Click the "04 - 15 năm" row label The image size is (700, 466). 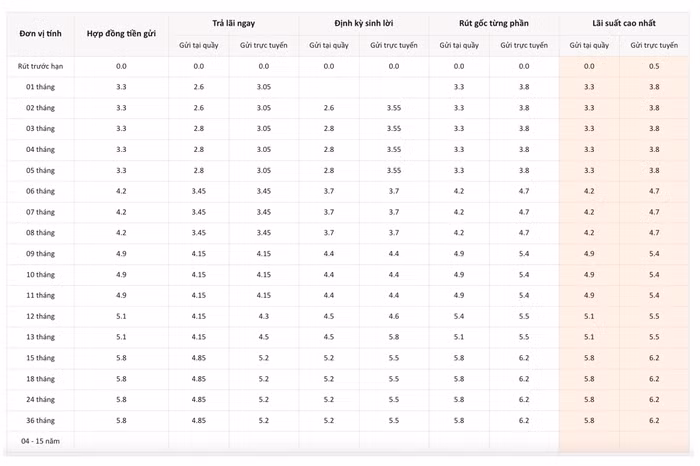click(x=40, y=440)
